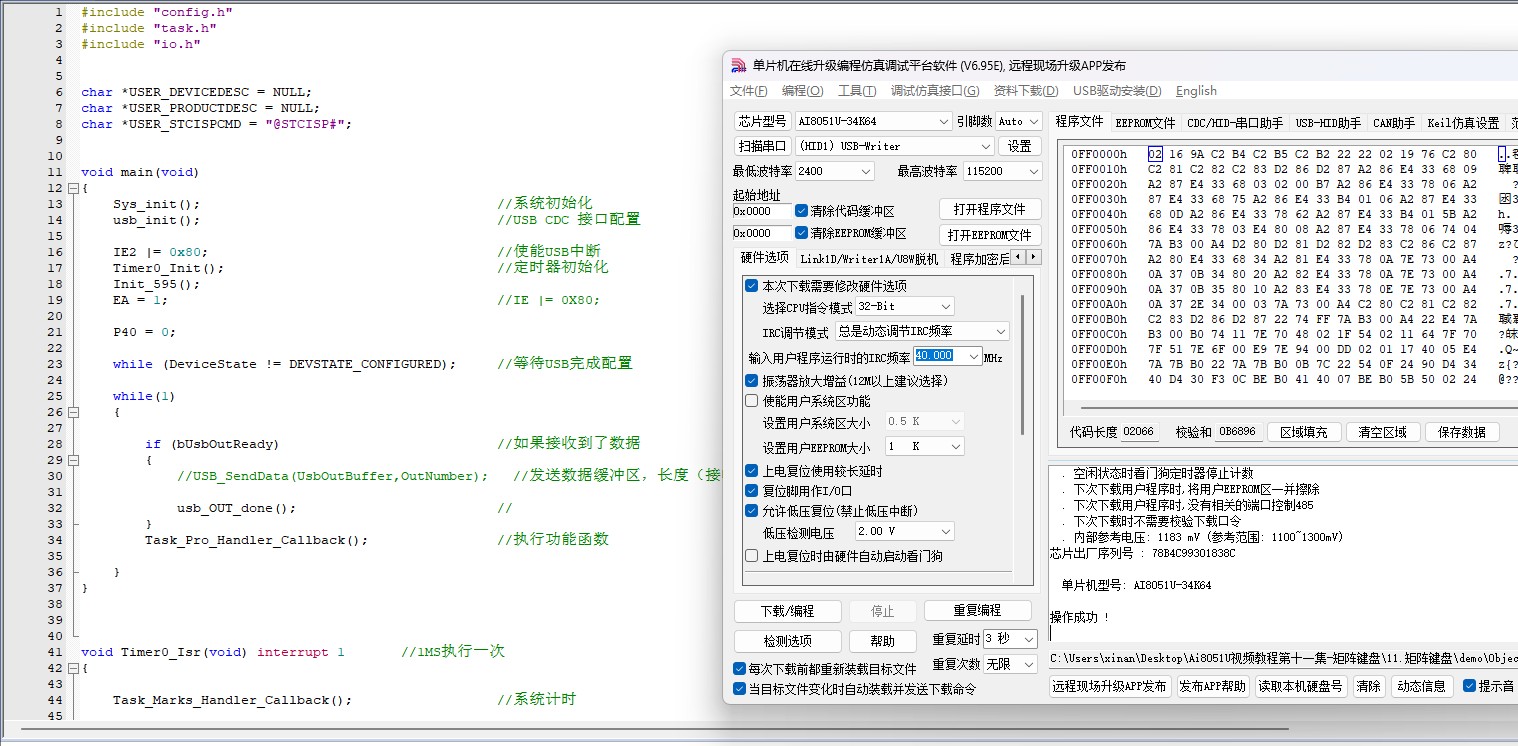
Task: Click the 设置 button
Action: click(1019, 146)
